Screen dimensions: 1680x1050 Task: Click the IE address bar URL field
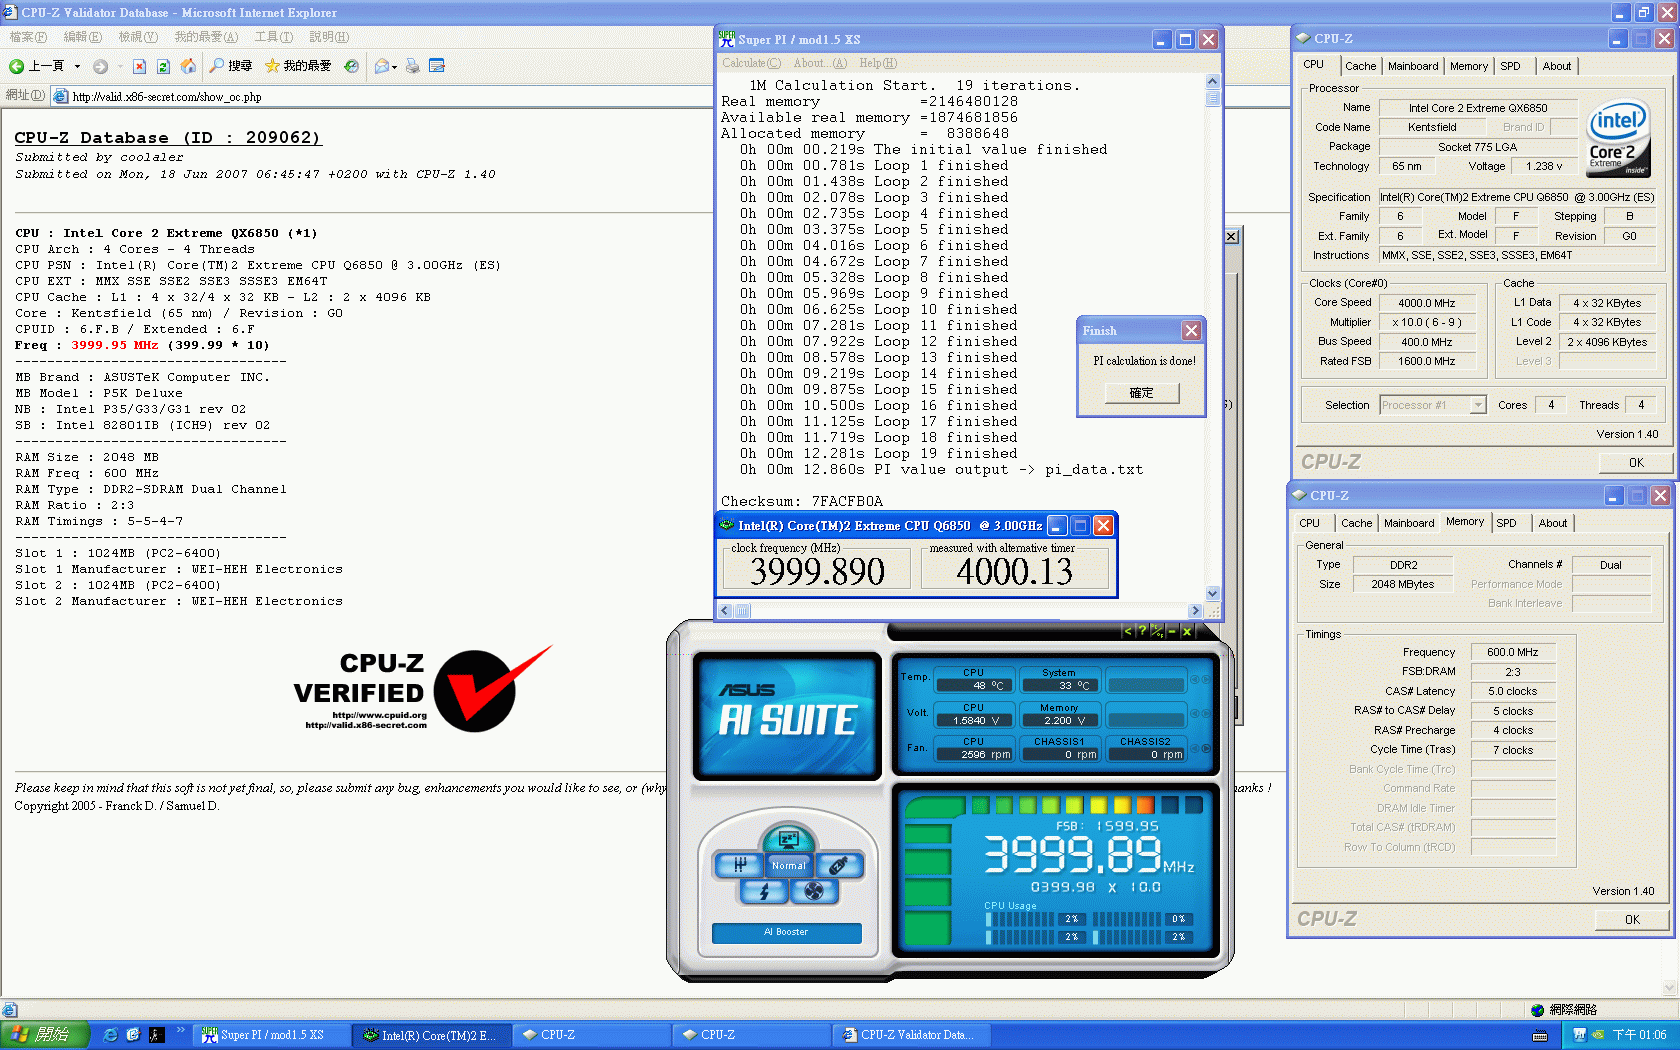pos(380,97)
